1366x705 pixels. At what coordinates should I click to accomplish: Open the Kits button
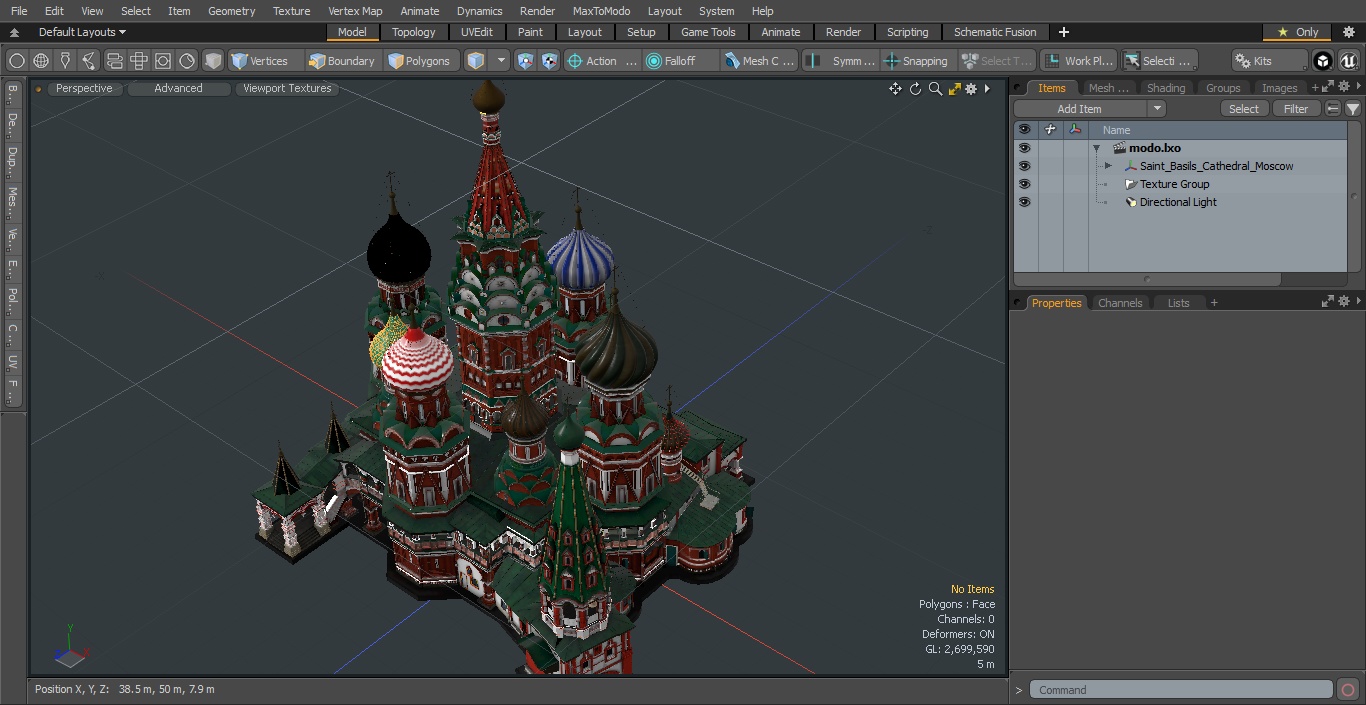tap(1269, 61)
